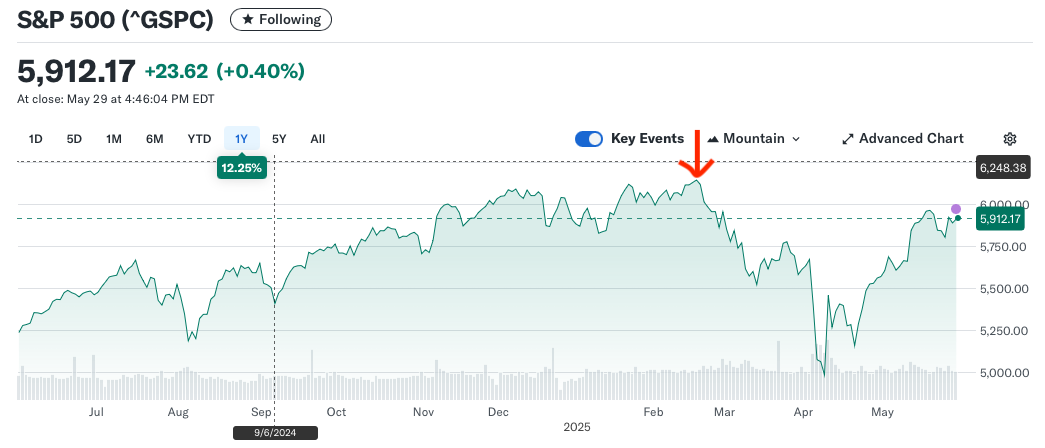Image resolution: width=1045 pixels, height=448 pixels.
Task: Click the At close timestamp text
Action: click(x=116, y=99)
